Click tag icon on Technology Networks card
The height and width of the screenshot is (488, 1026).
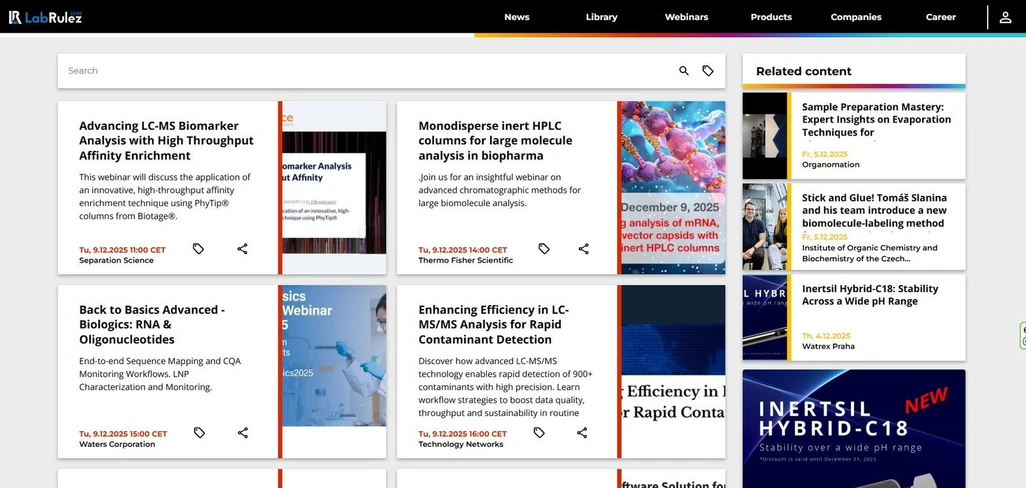tap(539, 433)
